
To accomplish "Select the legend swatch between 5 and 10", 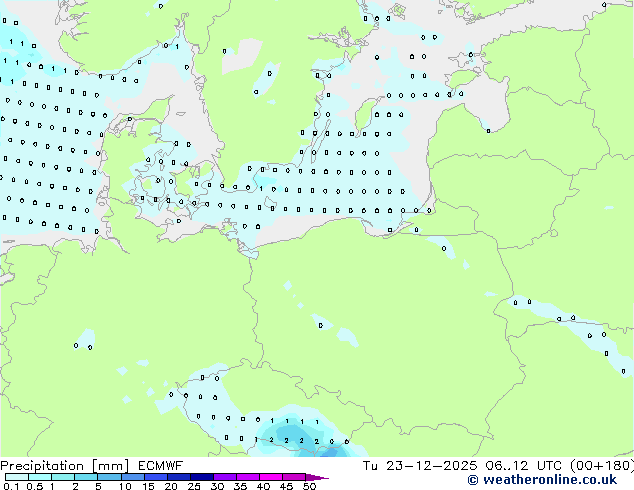I will [x=109, y=477].
